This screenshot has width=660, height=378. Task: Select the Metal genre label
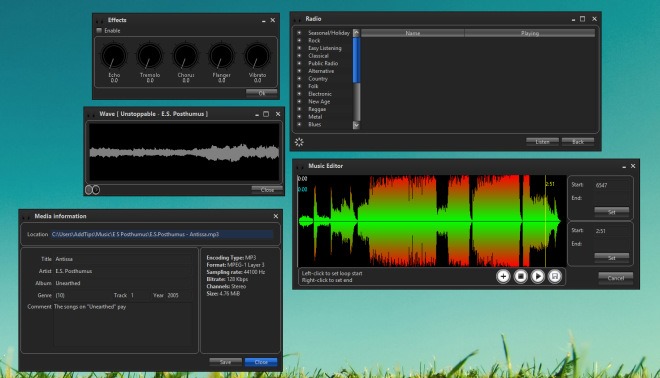(315, 117)
